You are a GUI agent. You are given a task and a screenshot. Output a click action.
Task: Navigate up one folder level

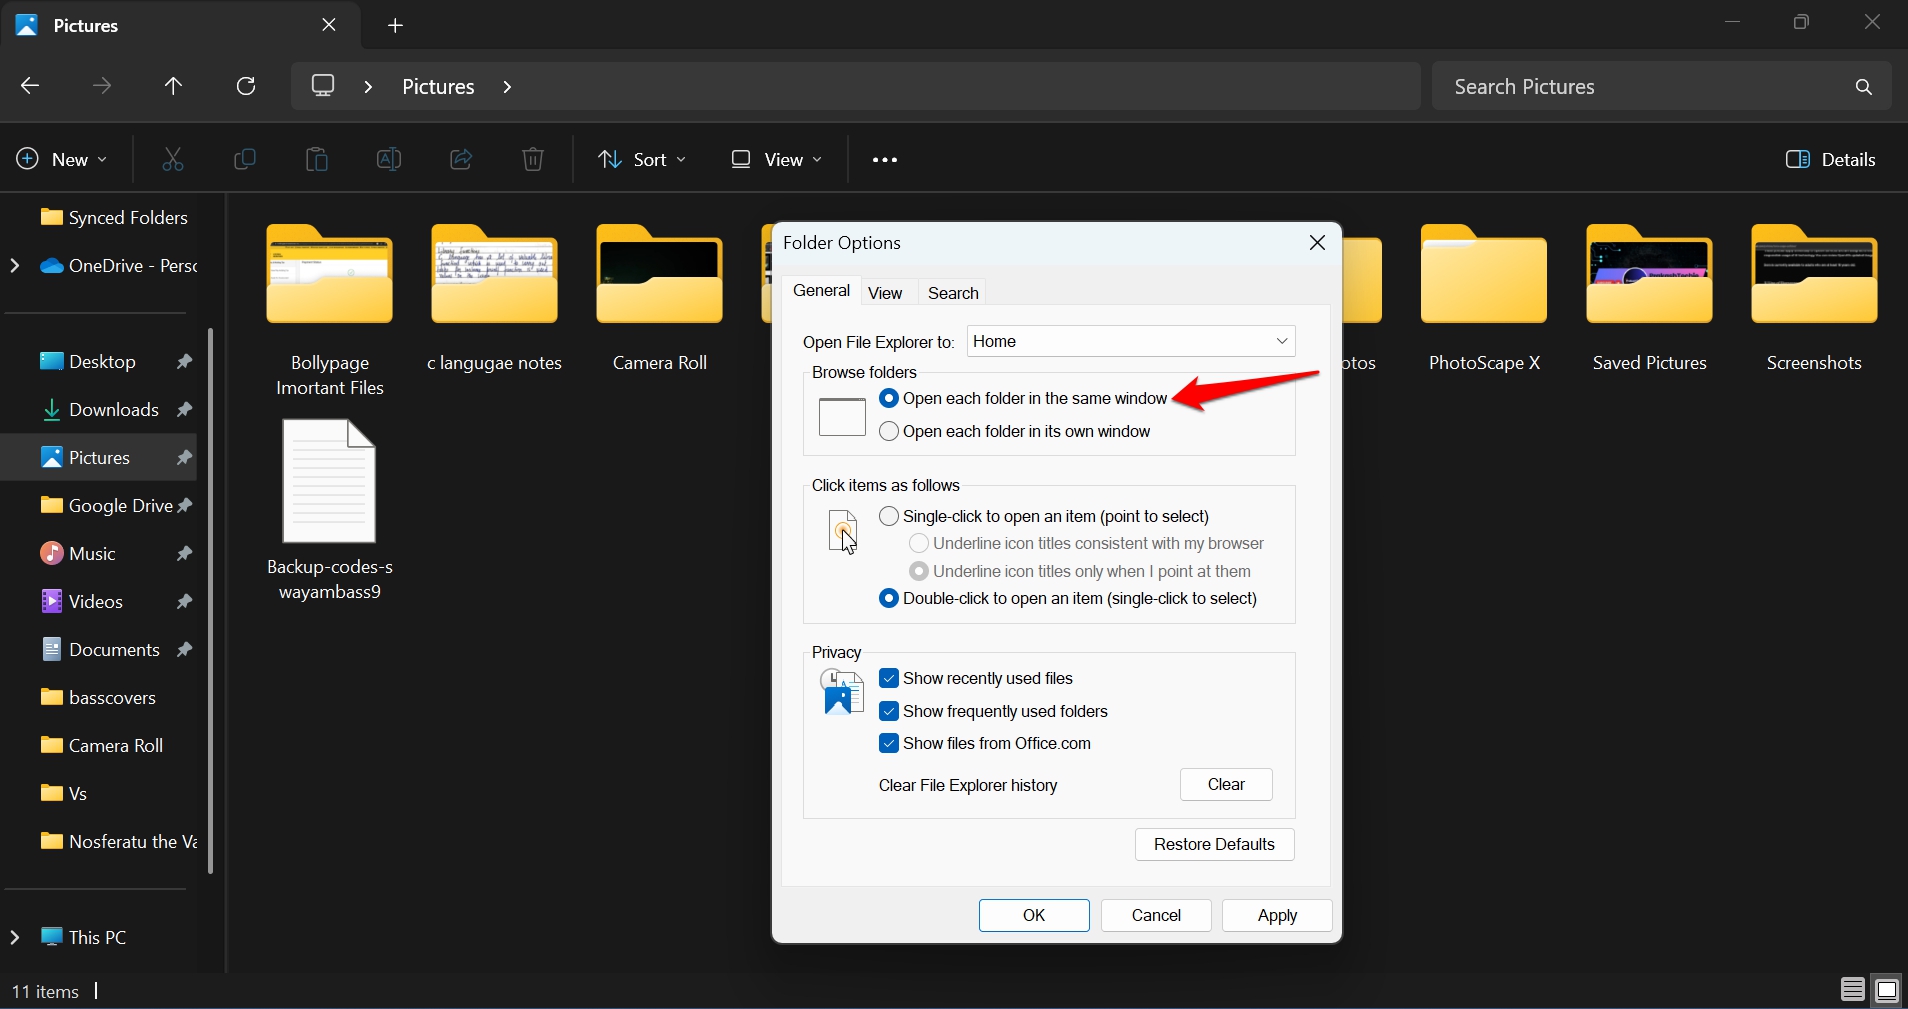(x=173, y=86)
